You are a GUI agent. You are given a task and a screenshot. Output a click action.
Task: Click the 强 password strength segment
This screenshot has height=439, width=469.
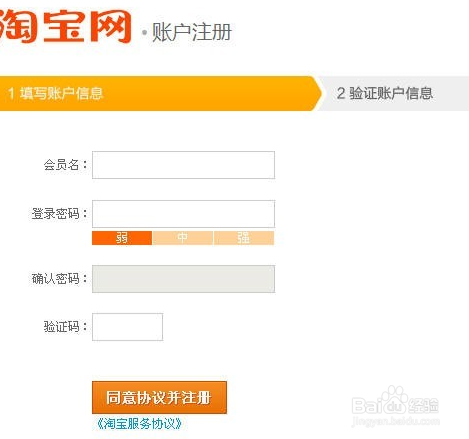tap(244, 238)
